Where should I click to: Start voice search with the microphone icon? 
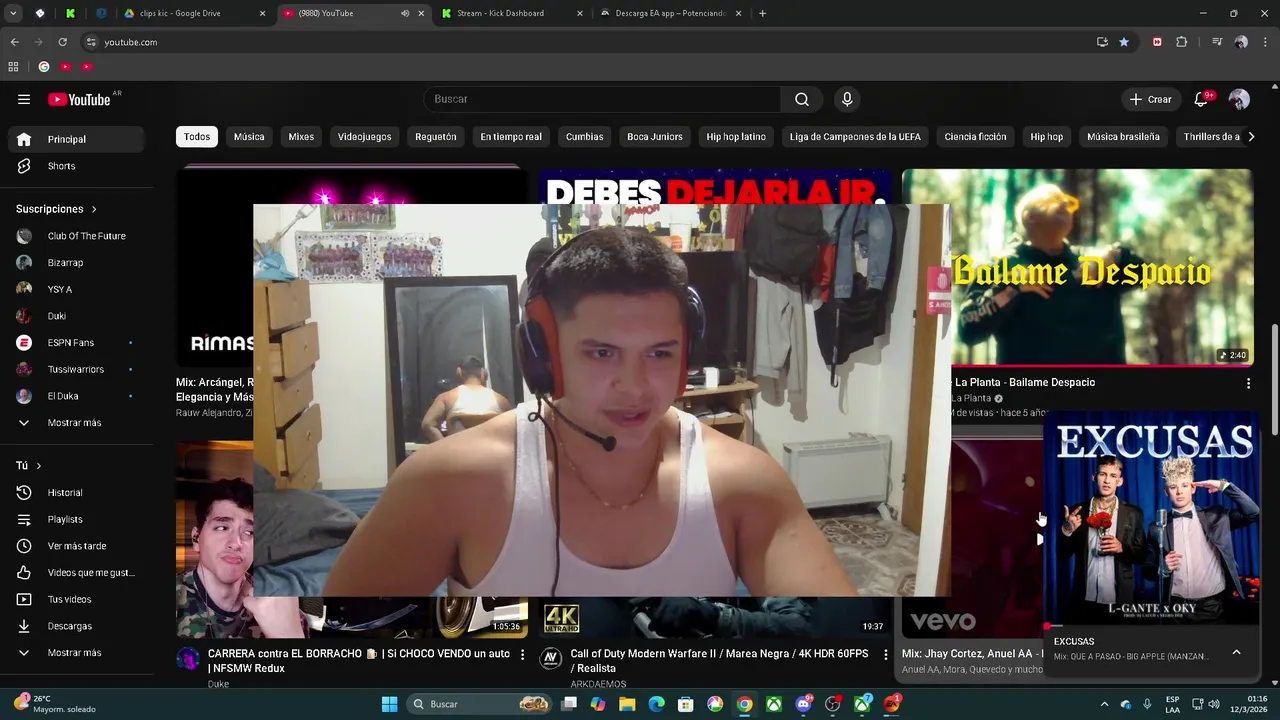(847, 99)
